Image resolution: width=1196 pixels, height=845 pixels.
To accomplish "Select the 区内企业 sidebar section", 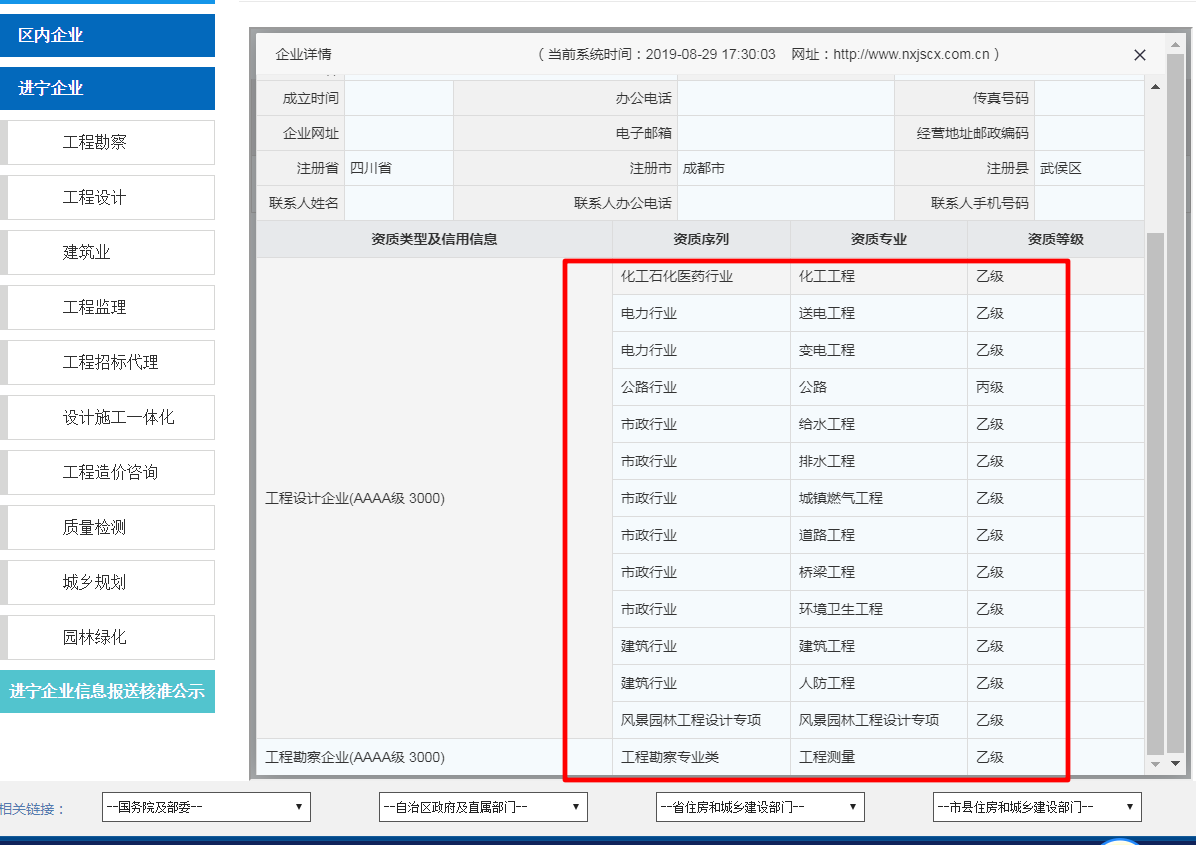I will 107,36.
